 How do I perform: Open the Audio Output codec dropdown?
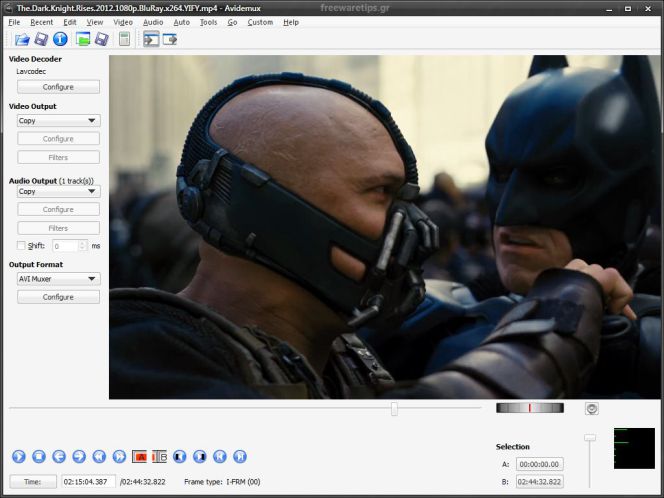(58, 191)
